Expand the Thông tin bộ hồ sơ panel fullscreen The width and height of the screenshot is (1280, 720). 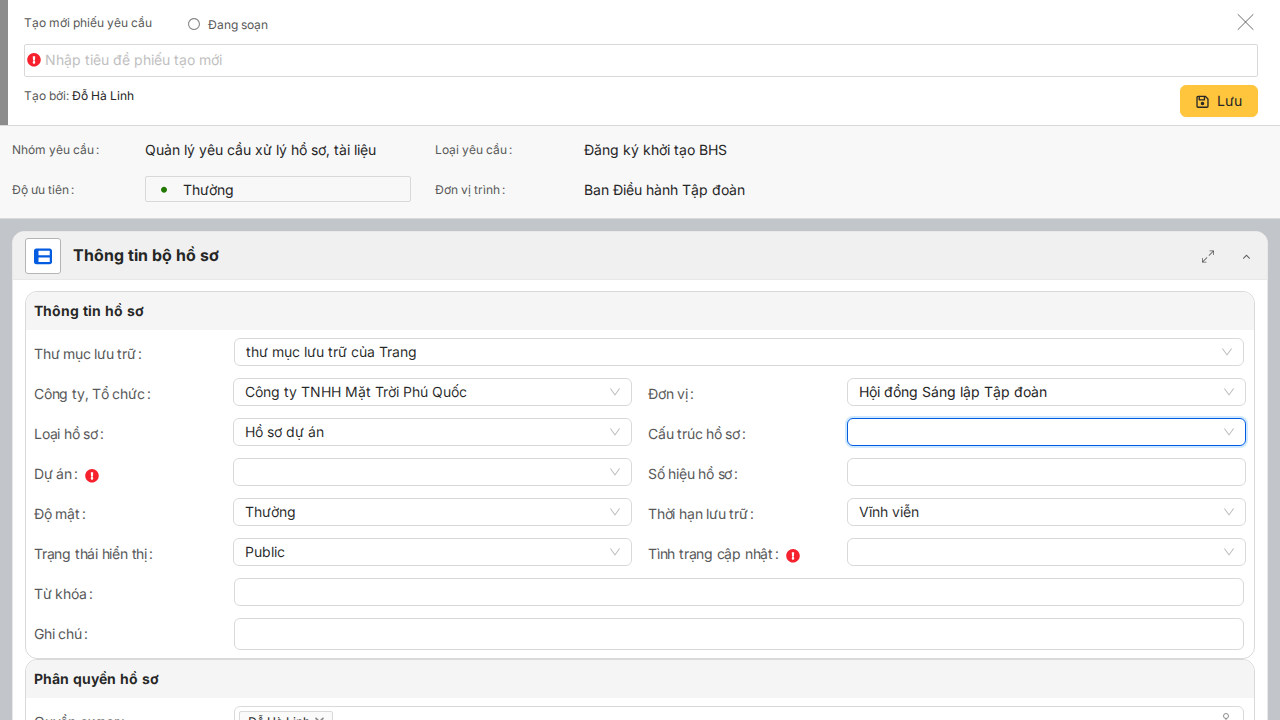(x=1208, y=257)
